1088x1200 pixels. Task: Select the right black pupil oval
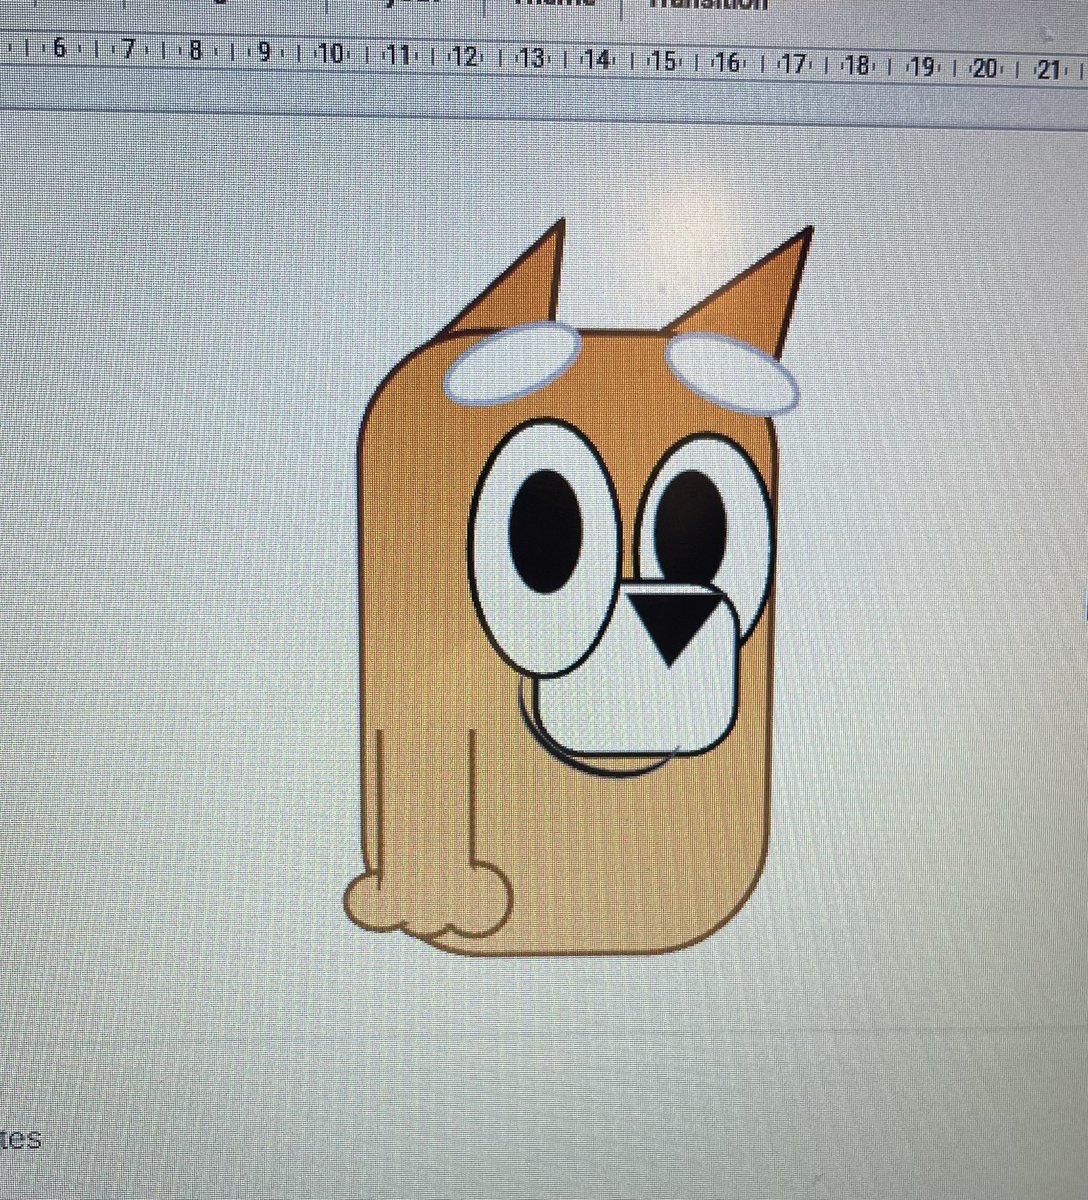coord(691,525)
